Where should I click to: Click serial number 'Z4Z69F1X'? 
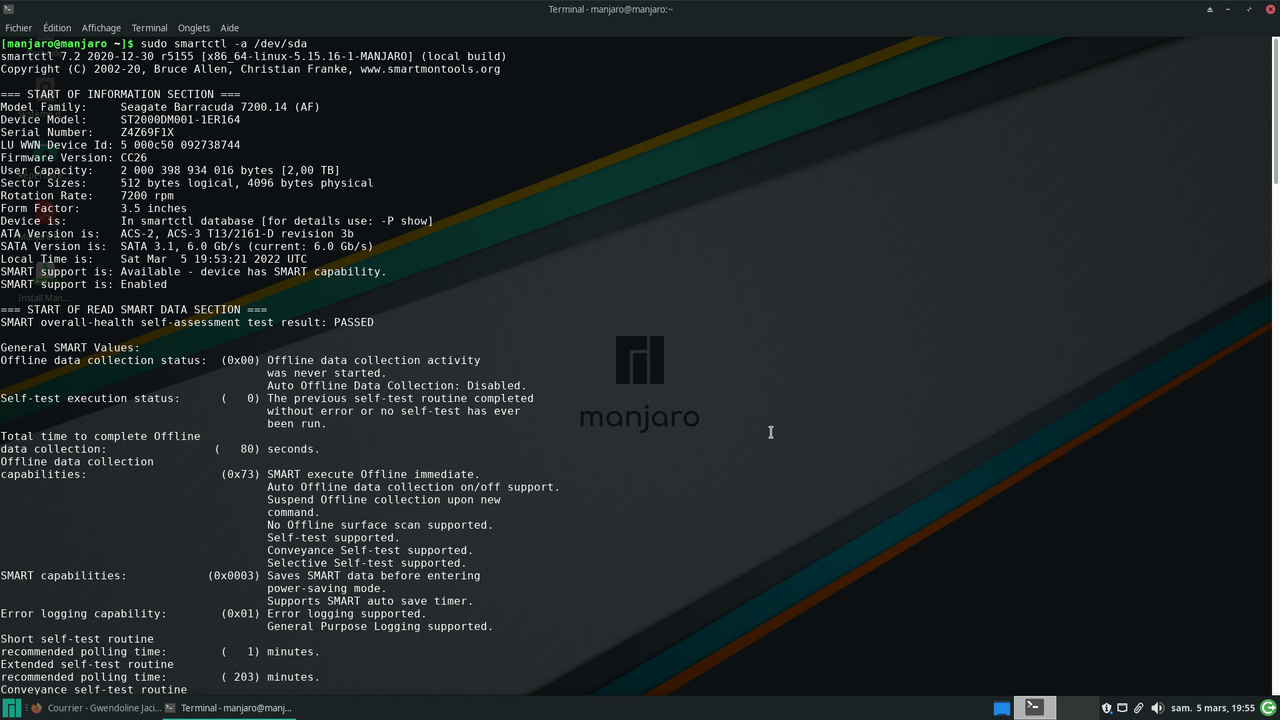coord(147,132)
